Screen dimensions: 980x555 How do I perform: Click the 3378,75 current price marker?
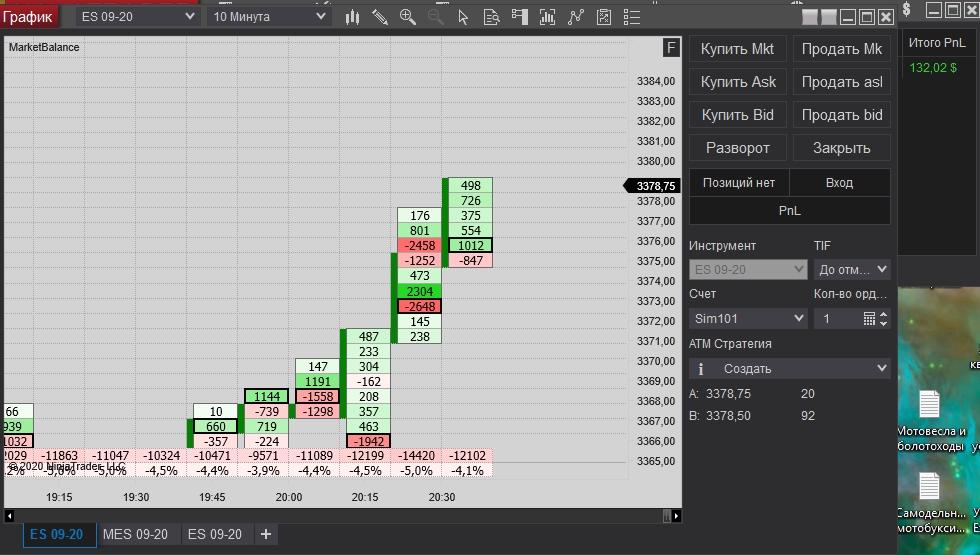pos(652,186)
